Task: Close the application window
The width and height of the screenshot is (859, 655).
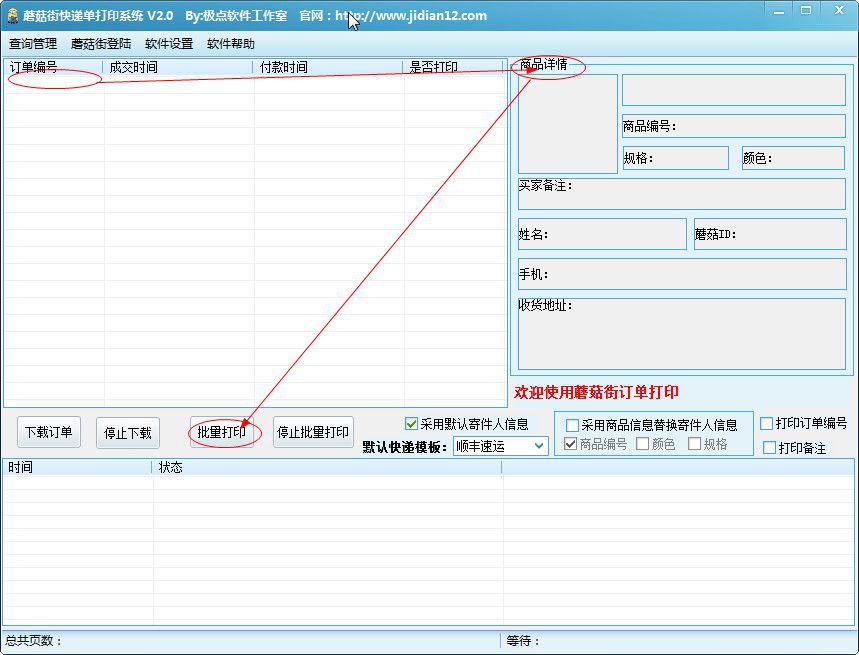Action: point(839,11)
